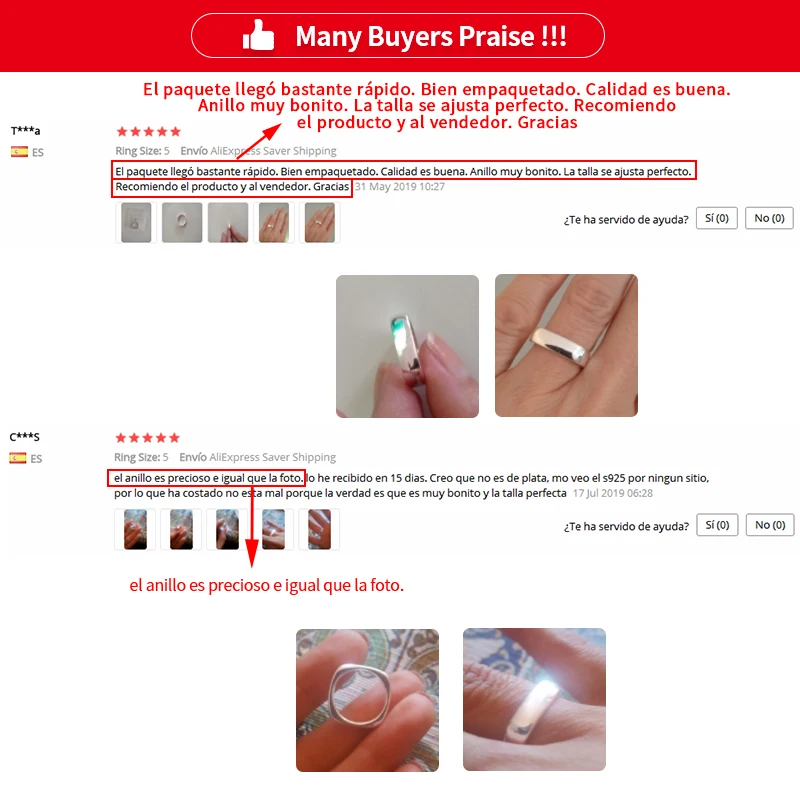Click the Many Buyers Praise banner
The width and height of the screenshot is (800, 800).
tap(398, 36)
